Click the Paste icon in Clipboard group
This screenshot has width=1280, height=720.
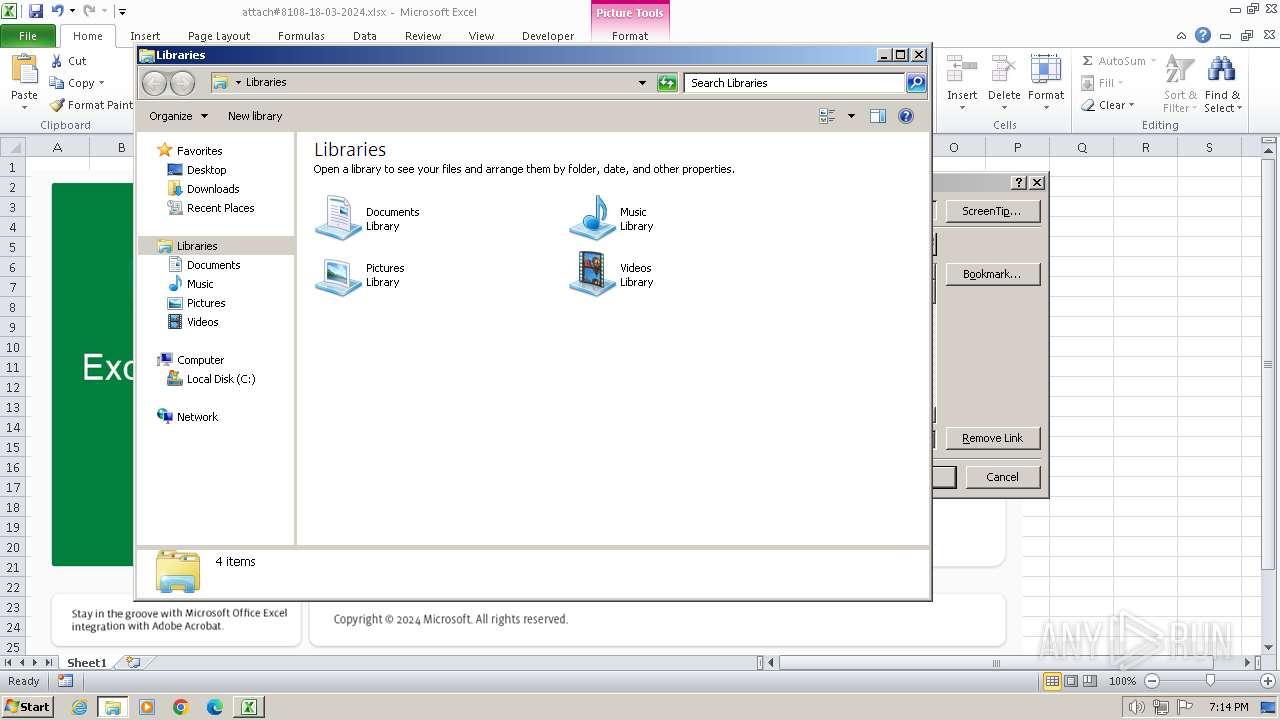(x=24, y=70)
